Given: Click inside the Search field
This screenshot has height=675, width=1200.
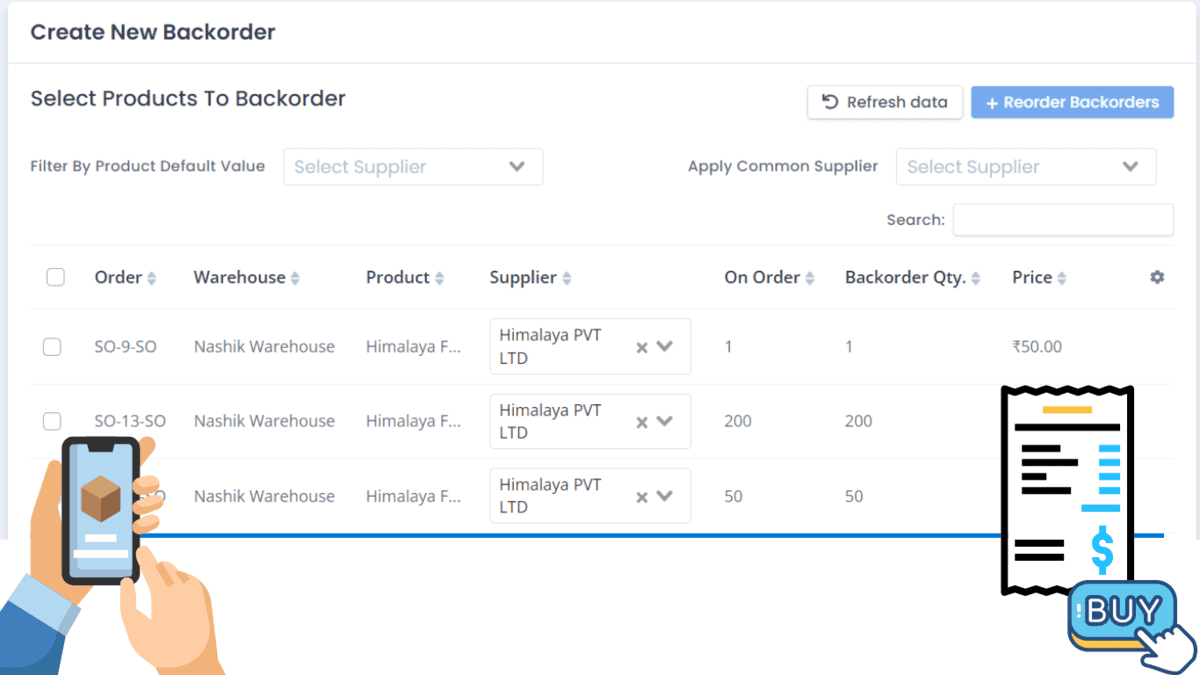Looking at the screenshot, I should (1062, 219).
